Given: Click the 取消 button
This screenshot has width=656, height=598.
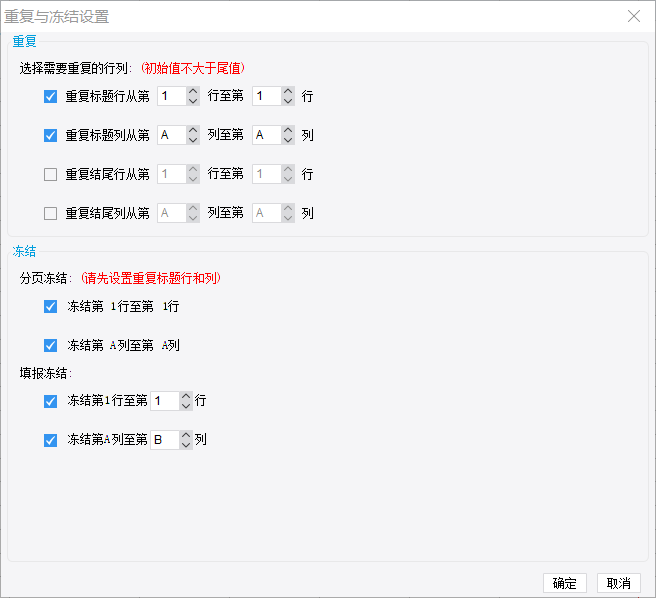Looking at the screenshot, I should pos(619,583).
